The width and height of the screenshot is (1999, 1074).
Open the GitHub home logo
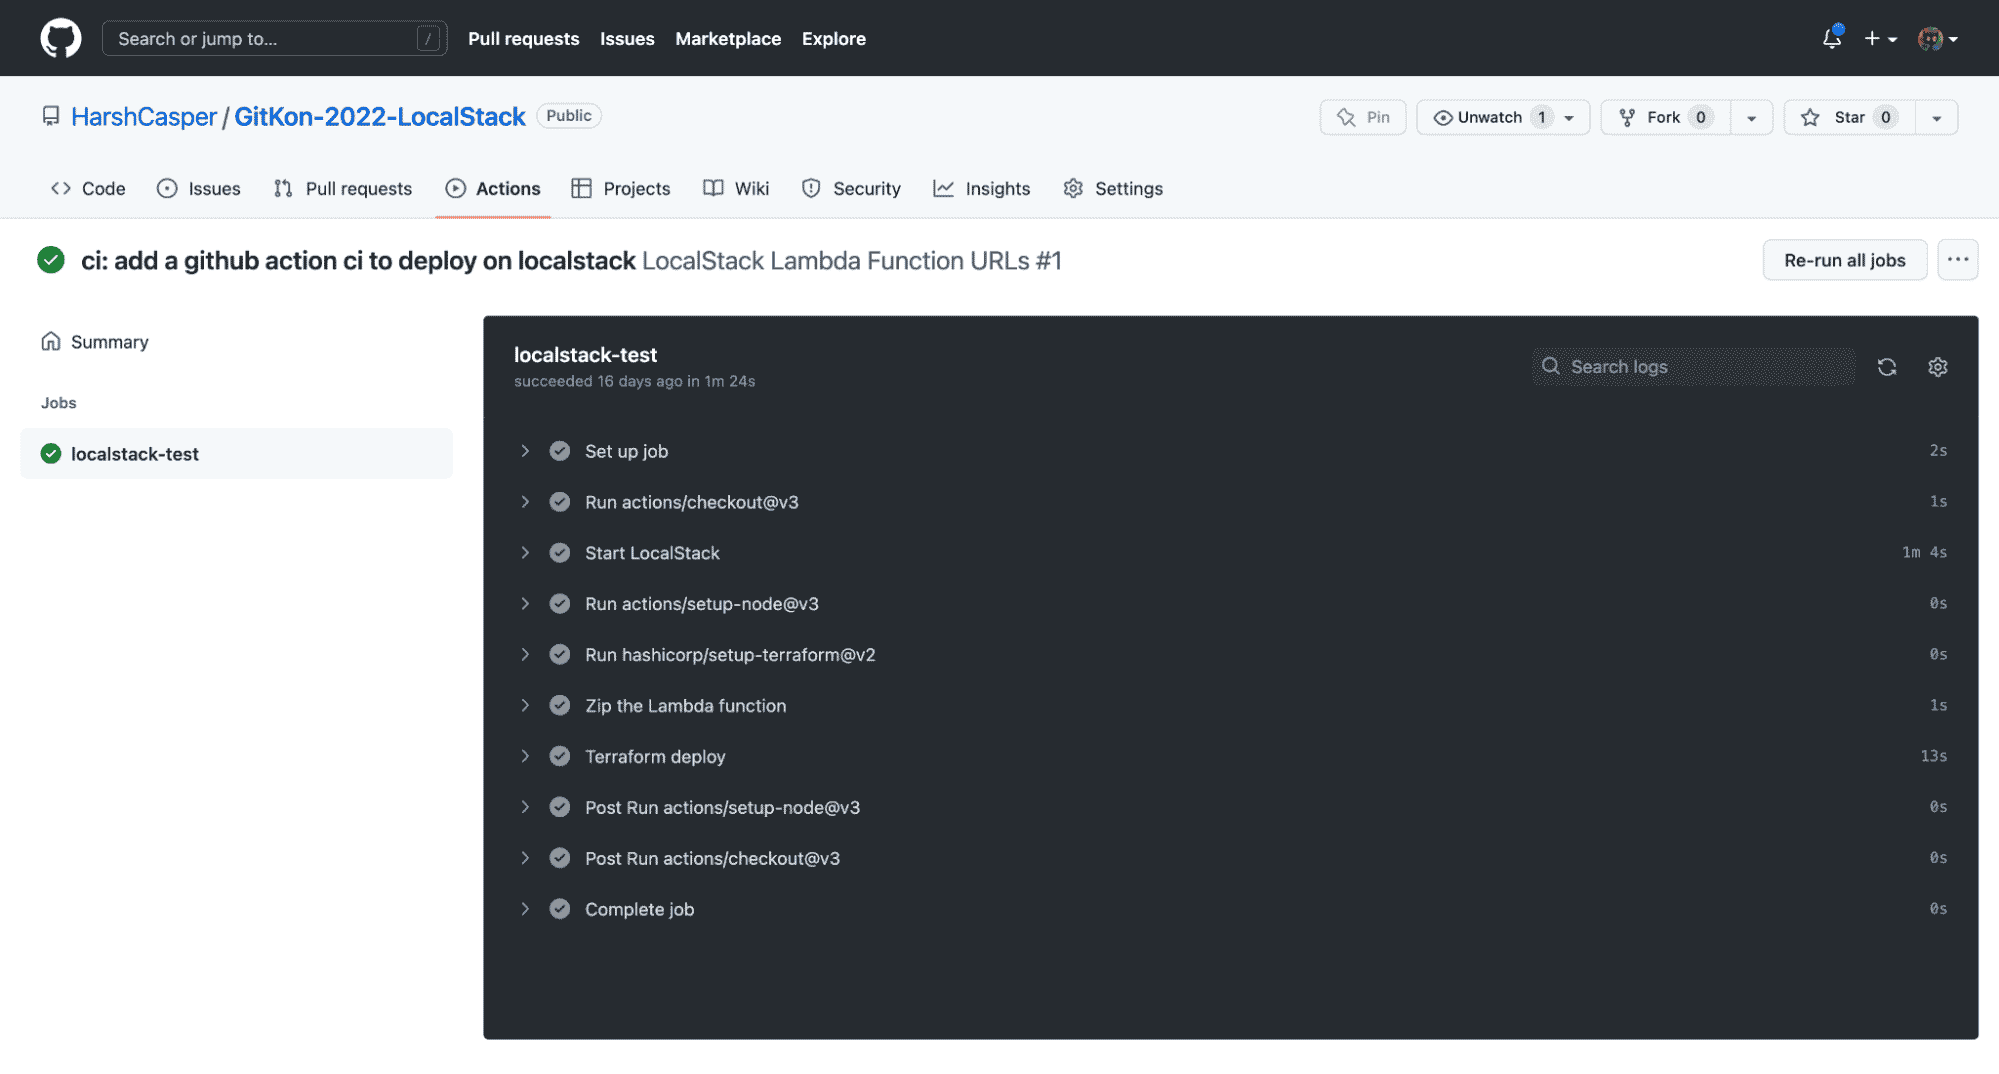click(x=60, y=38)
